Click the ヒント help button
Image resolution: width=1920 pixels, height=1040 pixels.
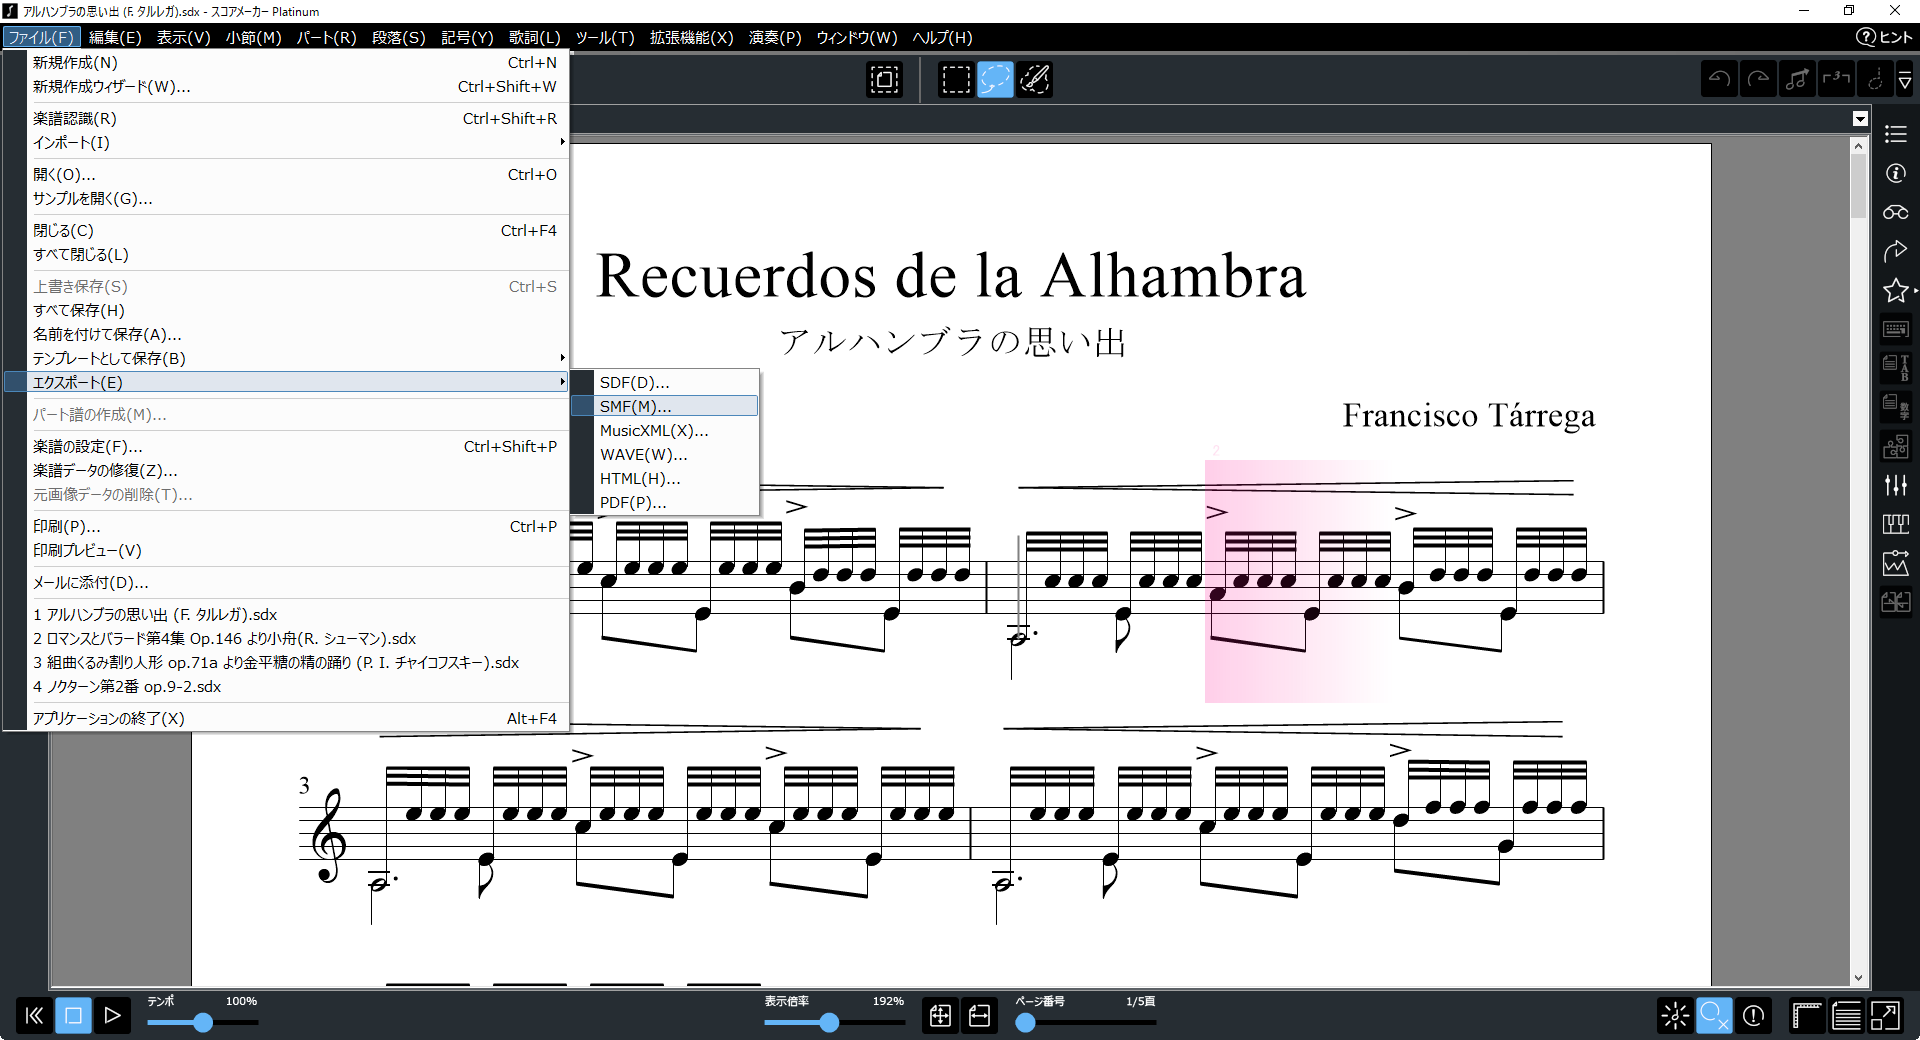[x=1884, y=37]
